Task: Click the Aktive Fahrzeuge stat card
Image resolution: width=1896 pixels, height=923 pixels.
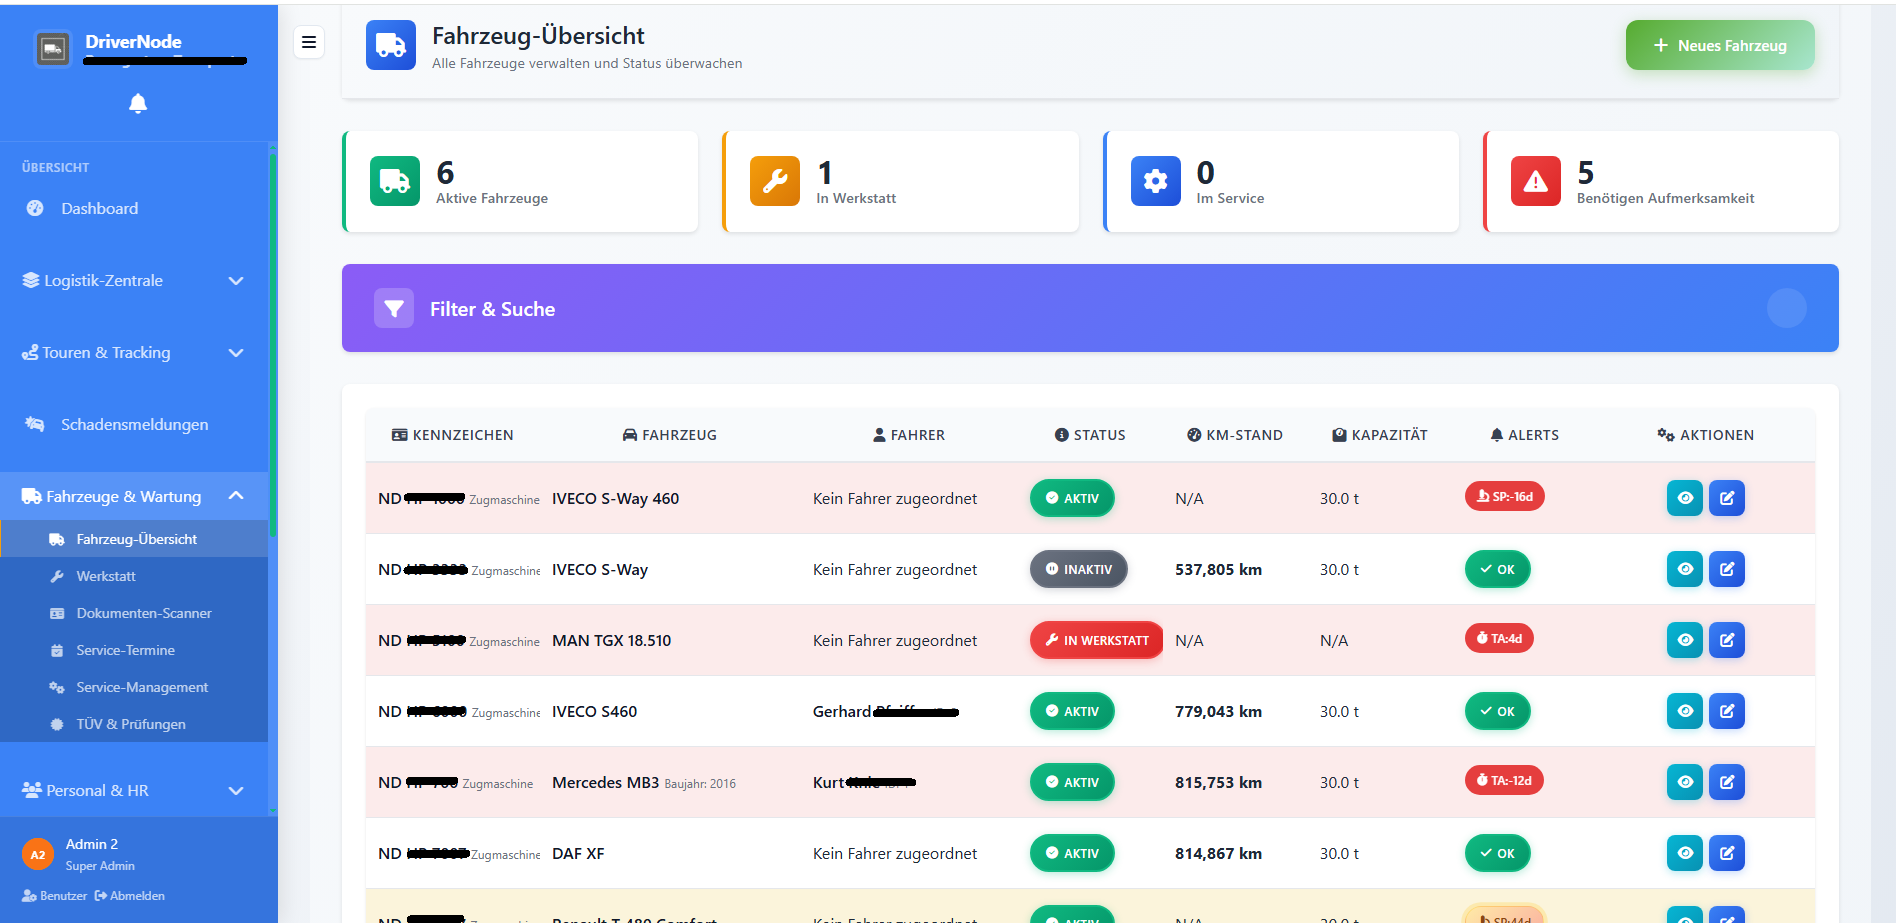Action: [520, 181]
